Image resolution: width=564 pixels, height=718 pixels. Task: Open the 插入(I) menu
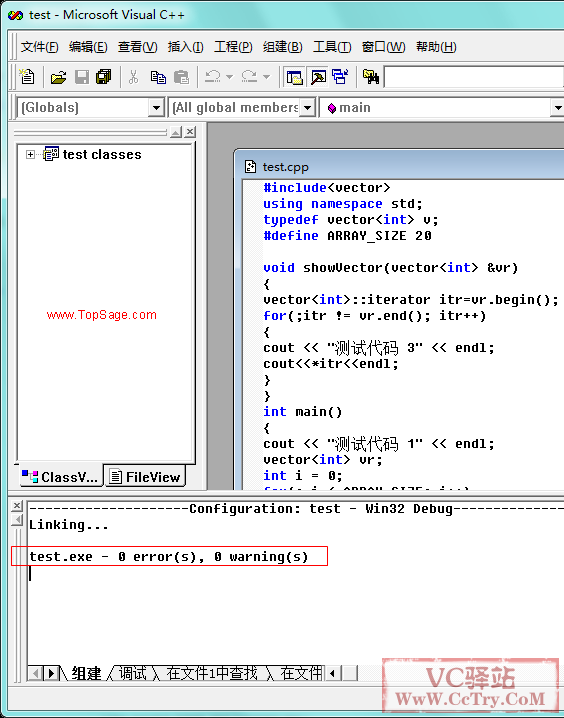pos(185,47)
